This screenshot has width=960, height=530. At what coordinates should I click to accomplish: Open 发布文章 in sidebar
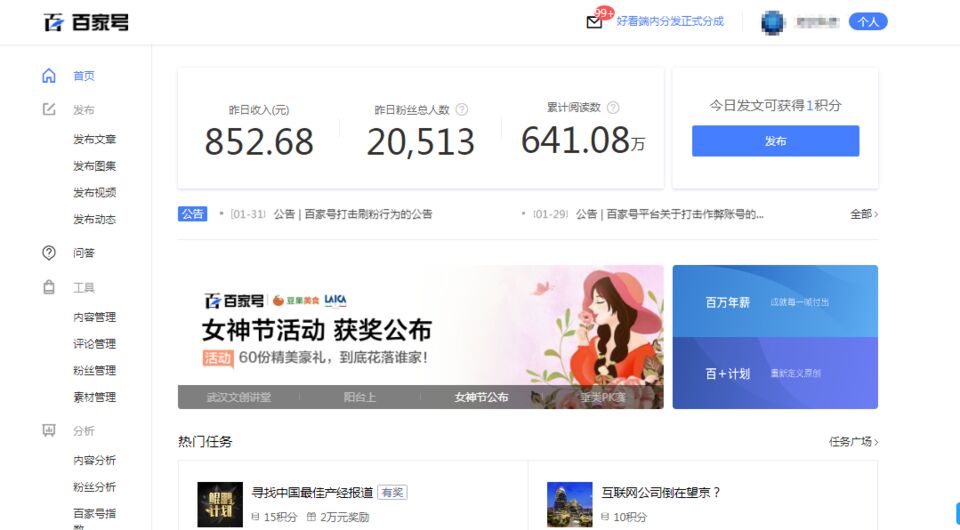click(x=94, y=140)
